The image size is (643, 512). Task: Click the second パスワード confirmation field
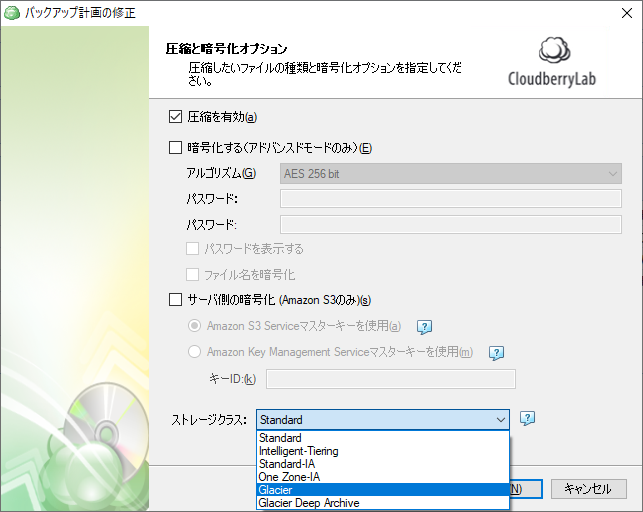pyautogui.click(x=451, y=225)
